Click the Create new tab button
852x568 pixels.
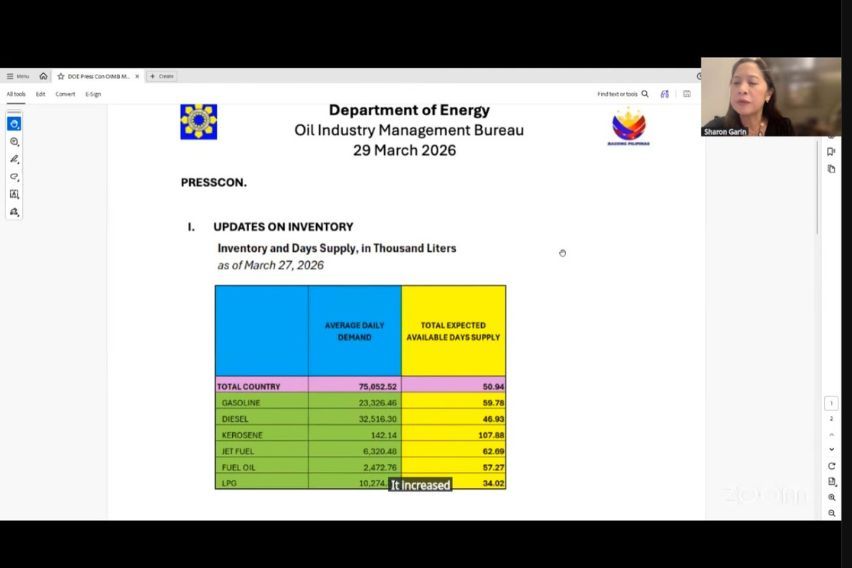point(161,76)
